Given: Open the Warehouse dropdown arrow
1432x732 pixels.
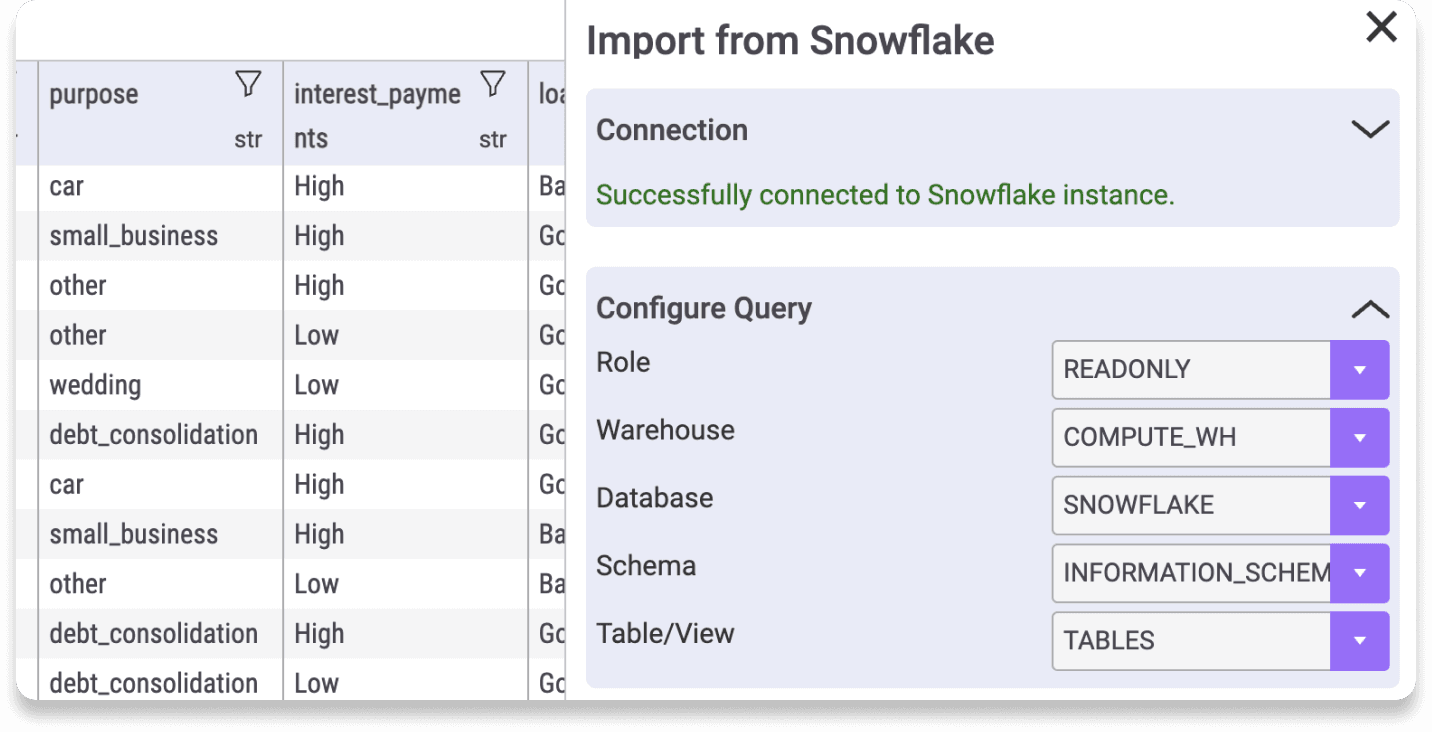Looking at the screenshot, I should tap(1359, 437).
